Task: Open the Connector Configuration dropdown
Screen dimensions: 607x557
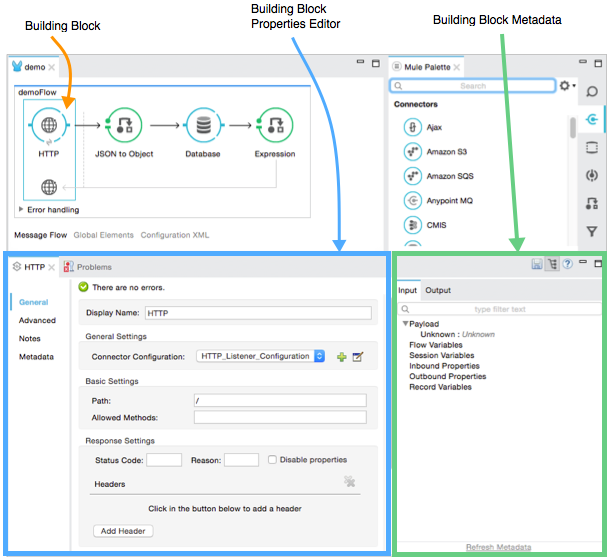Action: point(319,356)
